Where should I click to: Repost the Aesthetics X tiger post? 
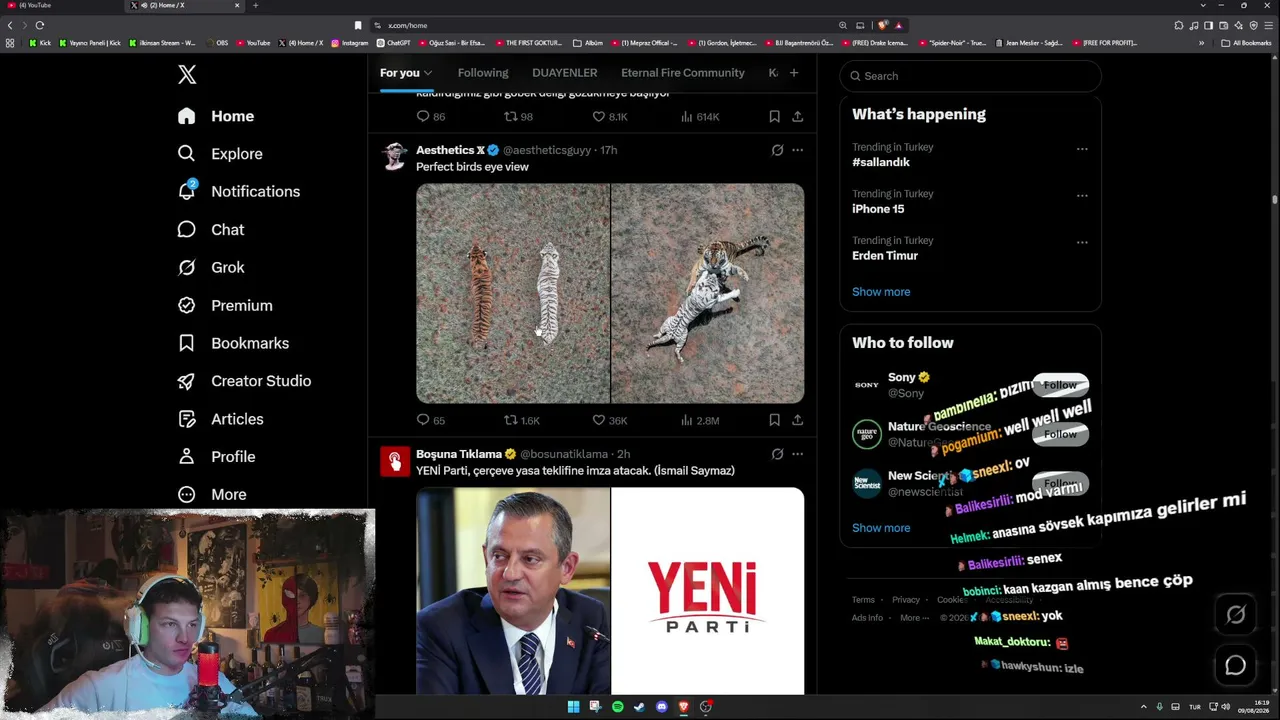point(522,420)
